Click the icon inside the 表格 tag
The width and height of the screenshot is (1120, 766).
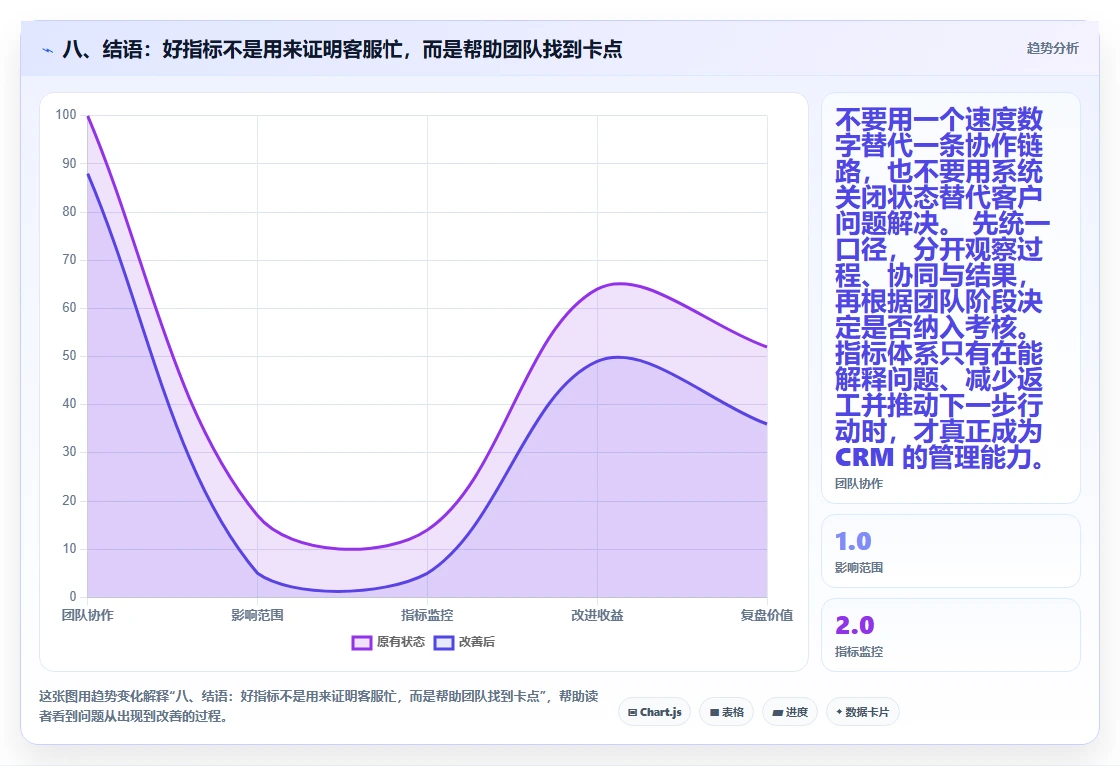(x=714, y=712)
